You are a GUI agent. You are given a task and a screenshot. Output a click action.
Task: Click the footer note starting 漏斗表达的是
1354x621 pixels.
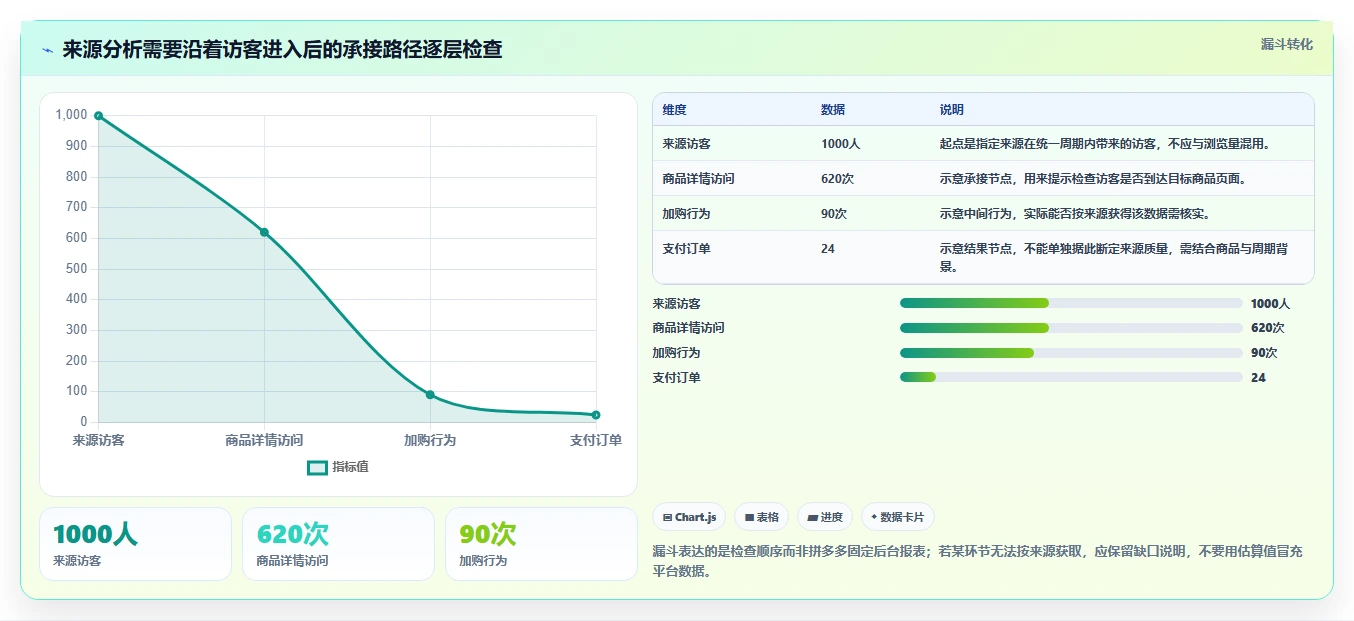click(977, 562)
